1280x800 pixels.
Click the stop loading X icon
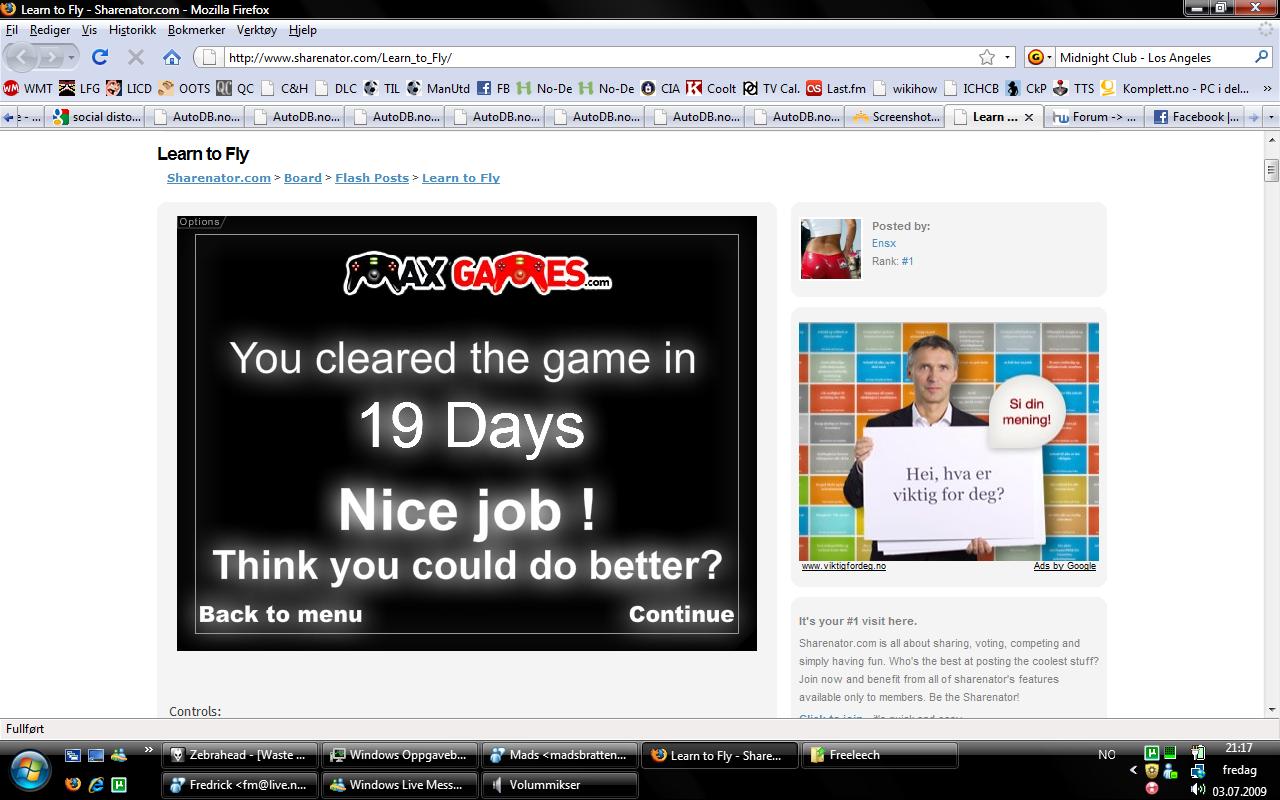click(x=136, y=57)
